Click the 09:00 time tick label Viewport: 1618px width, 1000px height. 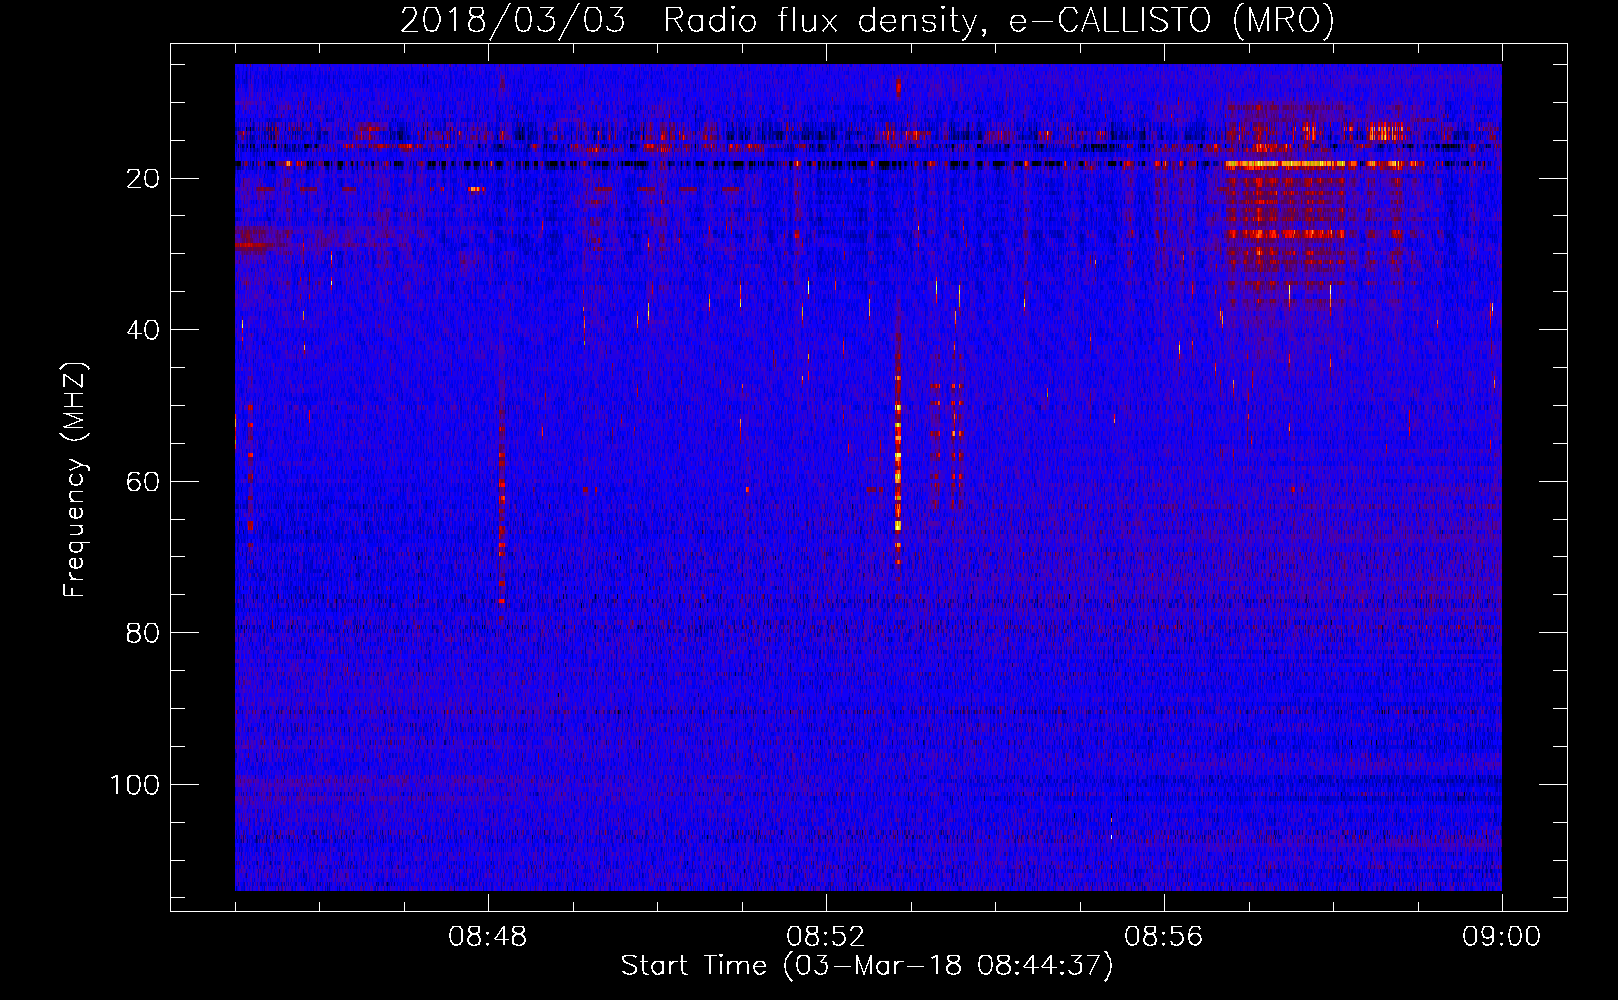pos(1501,937)
